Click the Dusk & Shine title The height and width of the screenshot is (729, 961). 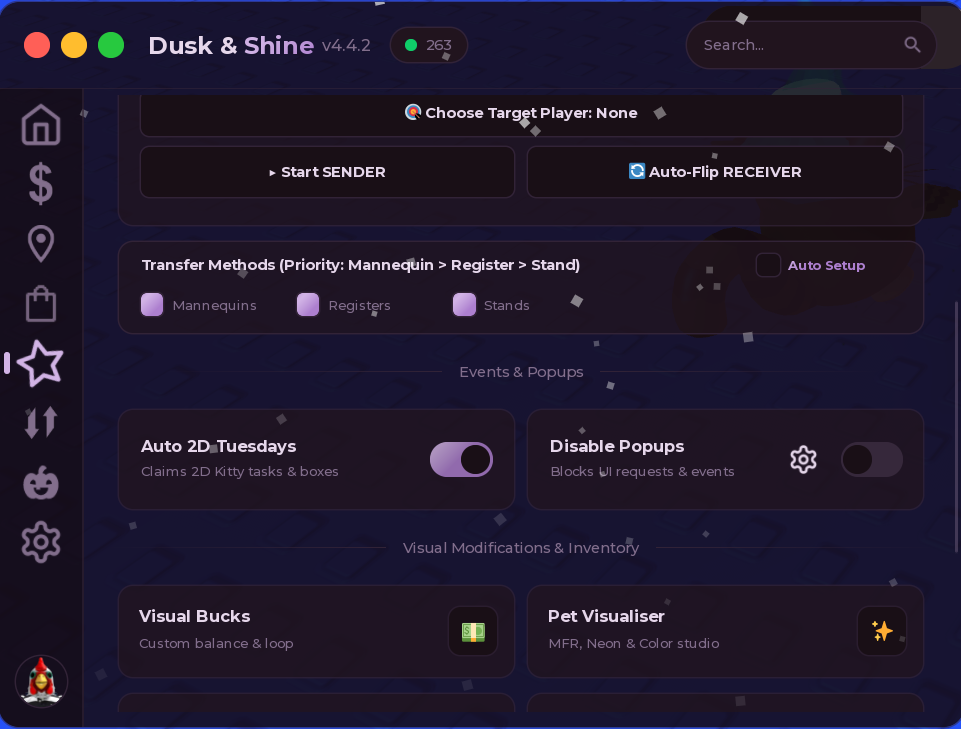[231, 45]
